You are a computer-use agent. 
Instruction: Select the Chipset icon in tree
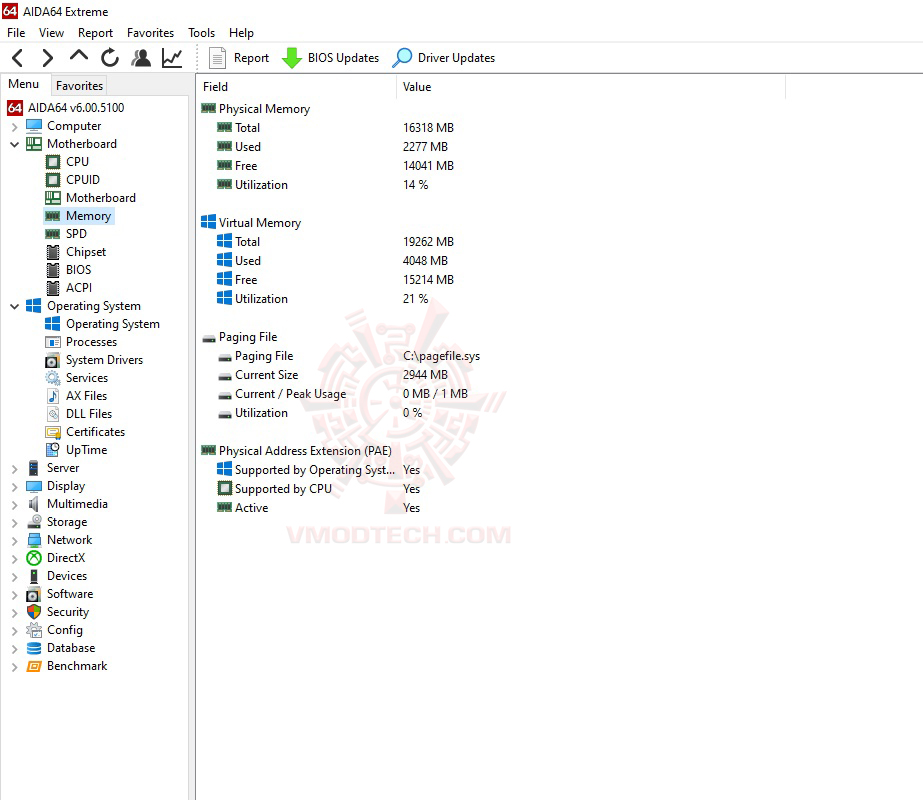[x=53, y=252]
